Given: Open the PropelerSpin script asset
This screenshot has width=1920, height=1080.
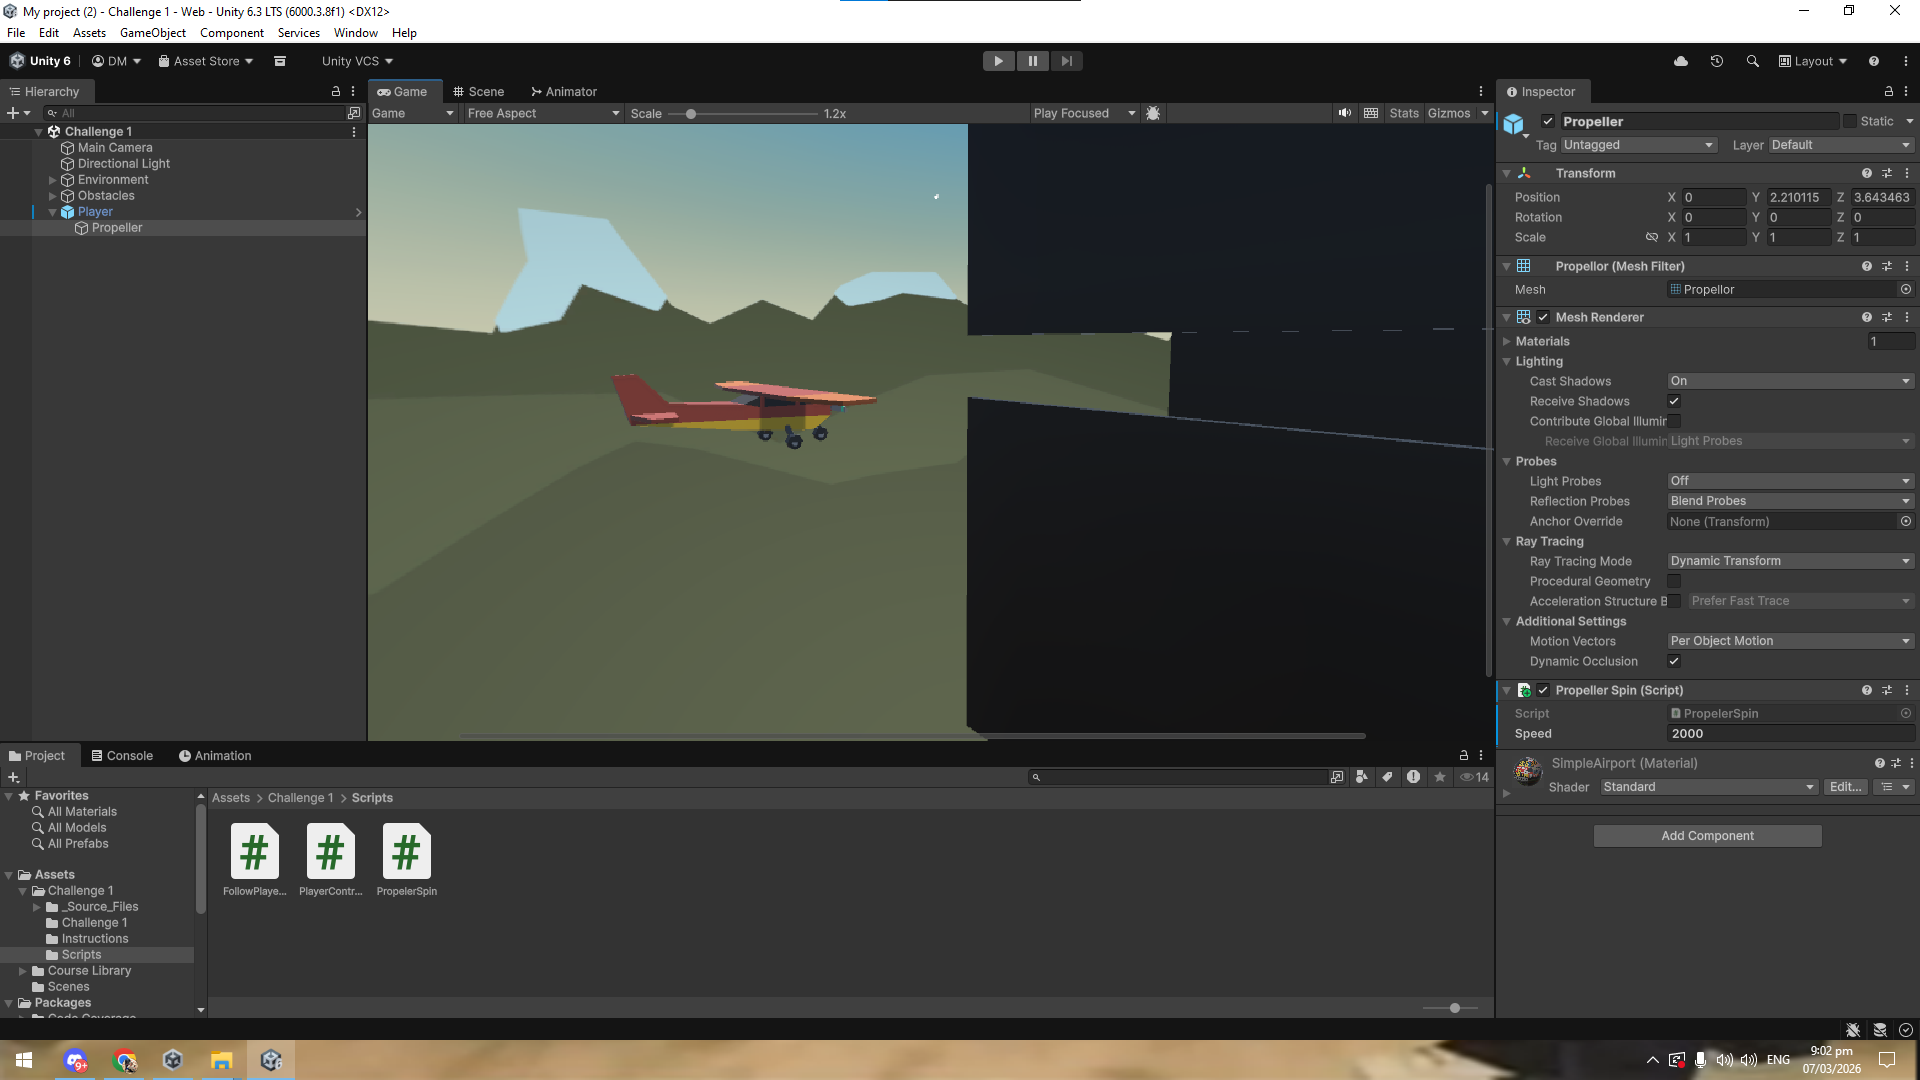Looking at the screenshot, I should [406, 852].
